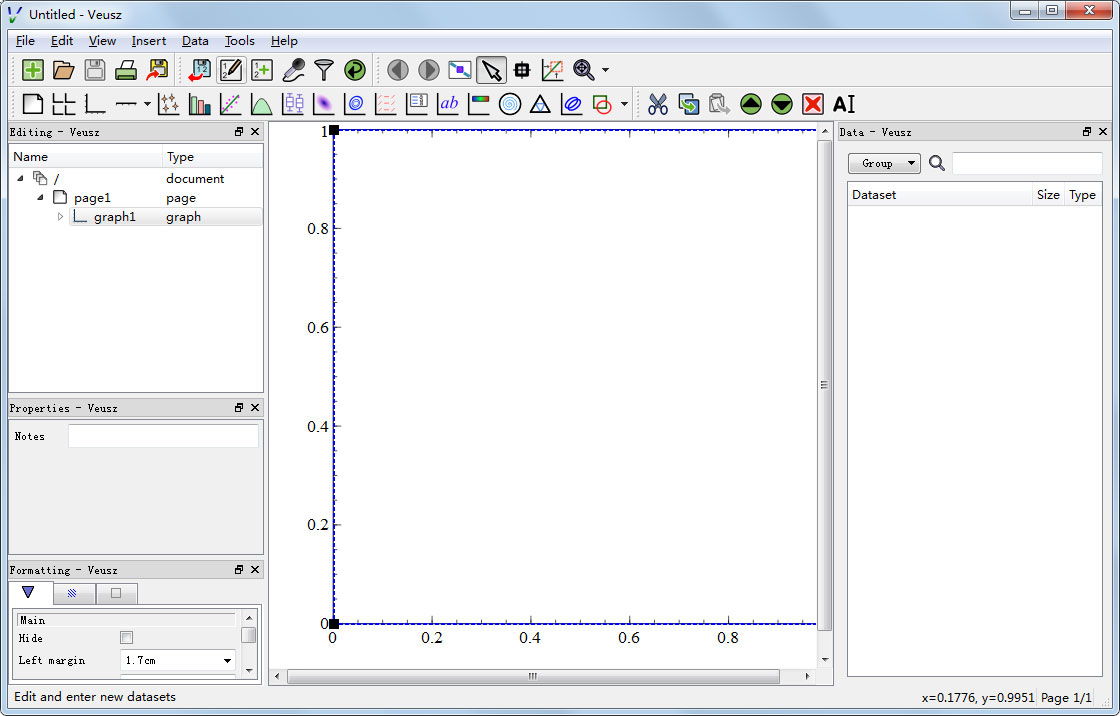Click the print document icon
The height and width of the screenshot is (716, 1120).
pyautogui.click(x=126, y=70)
